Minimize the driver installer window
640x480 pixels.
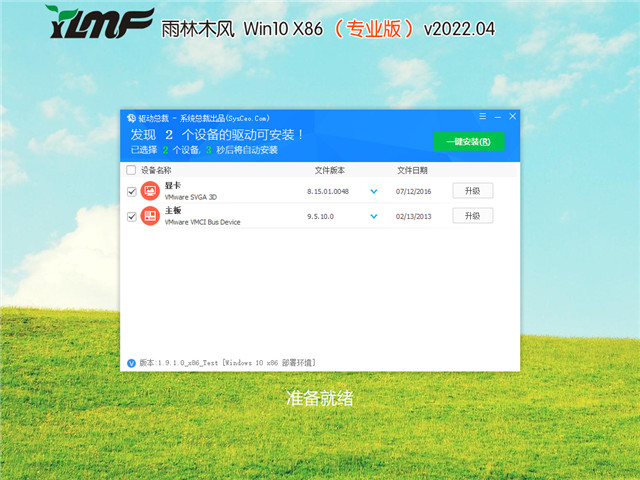(498, 117)
